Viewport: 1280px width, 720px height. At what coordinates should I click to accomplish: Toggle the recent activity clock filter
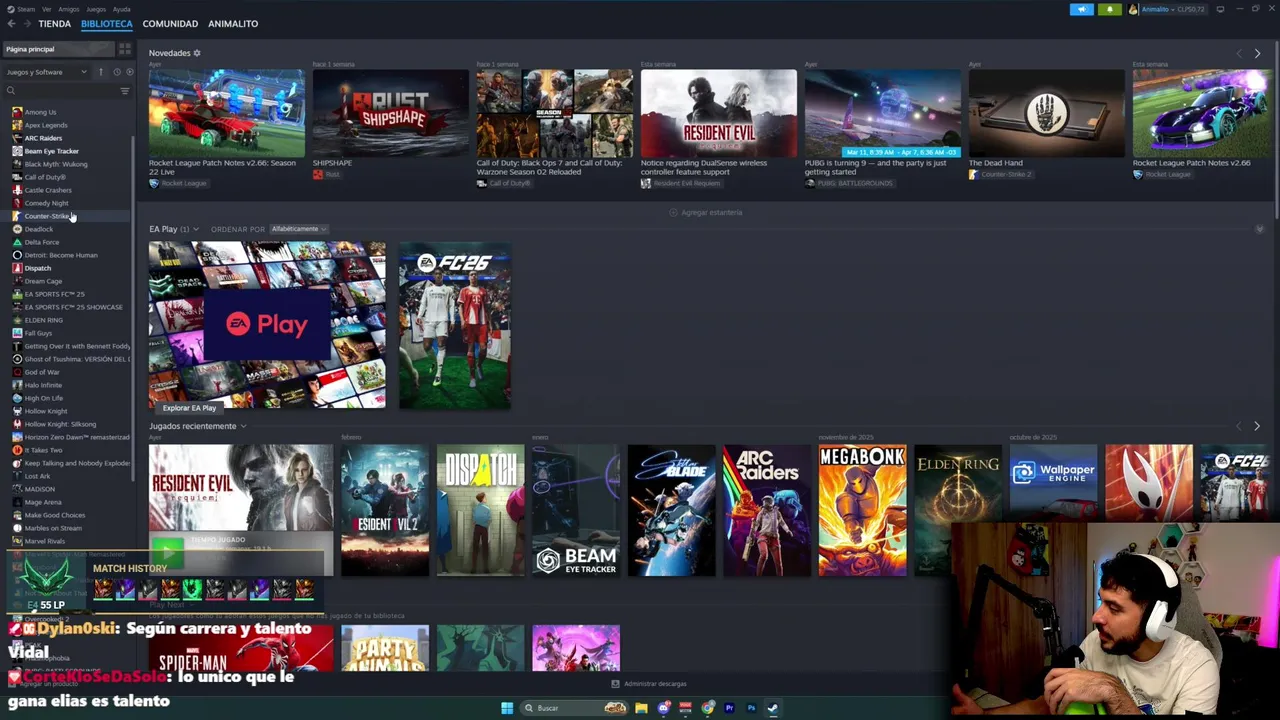click(x=116, y=72)
